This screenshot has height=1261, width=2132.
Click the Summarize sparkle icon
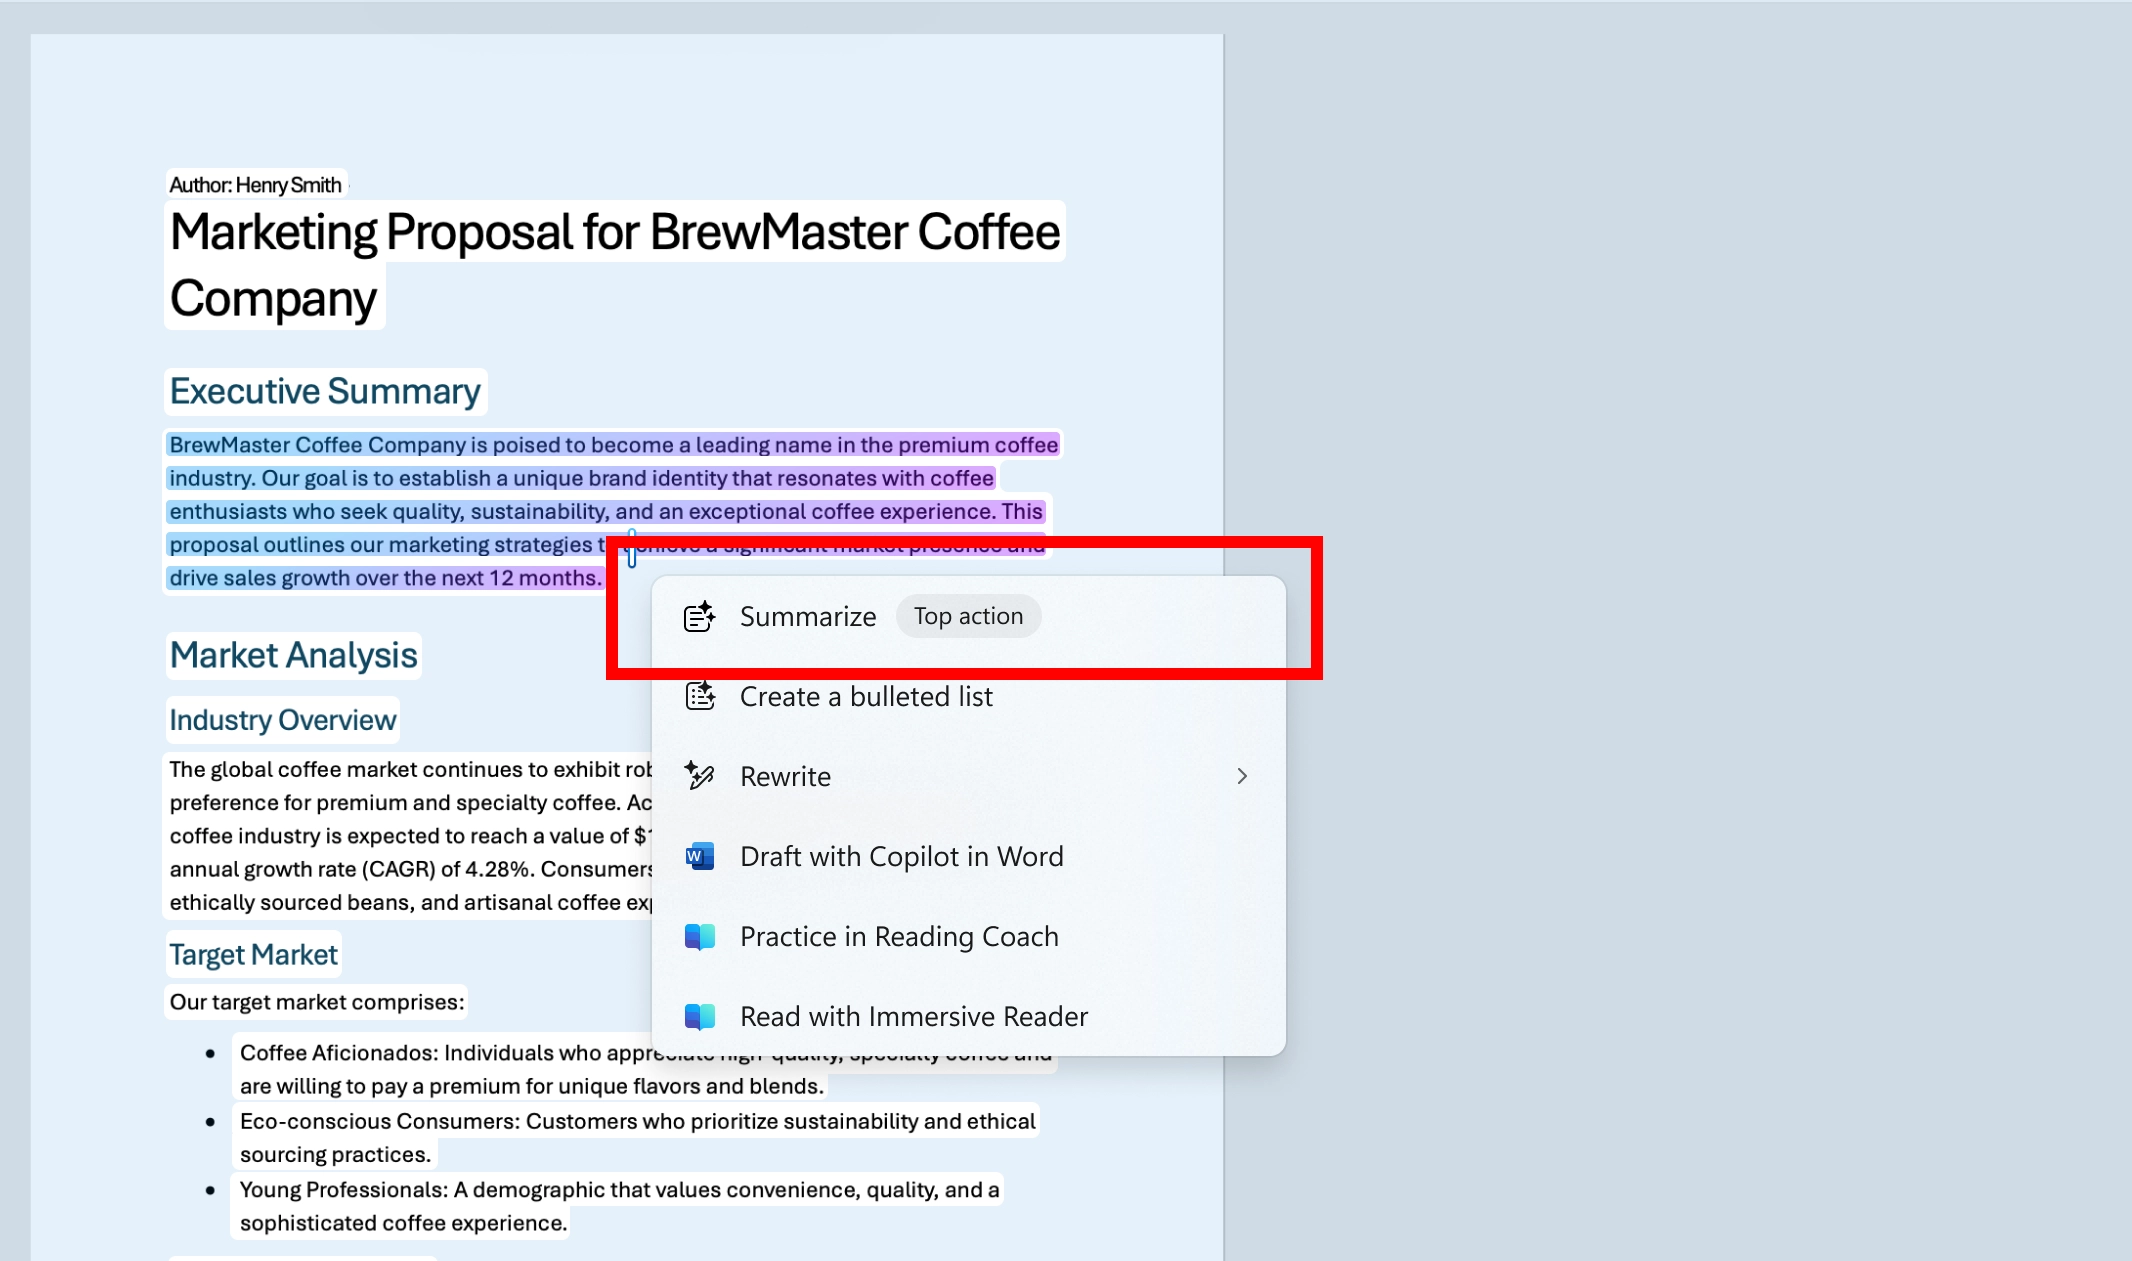(699, 617)
